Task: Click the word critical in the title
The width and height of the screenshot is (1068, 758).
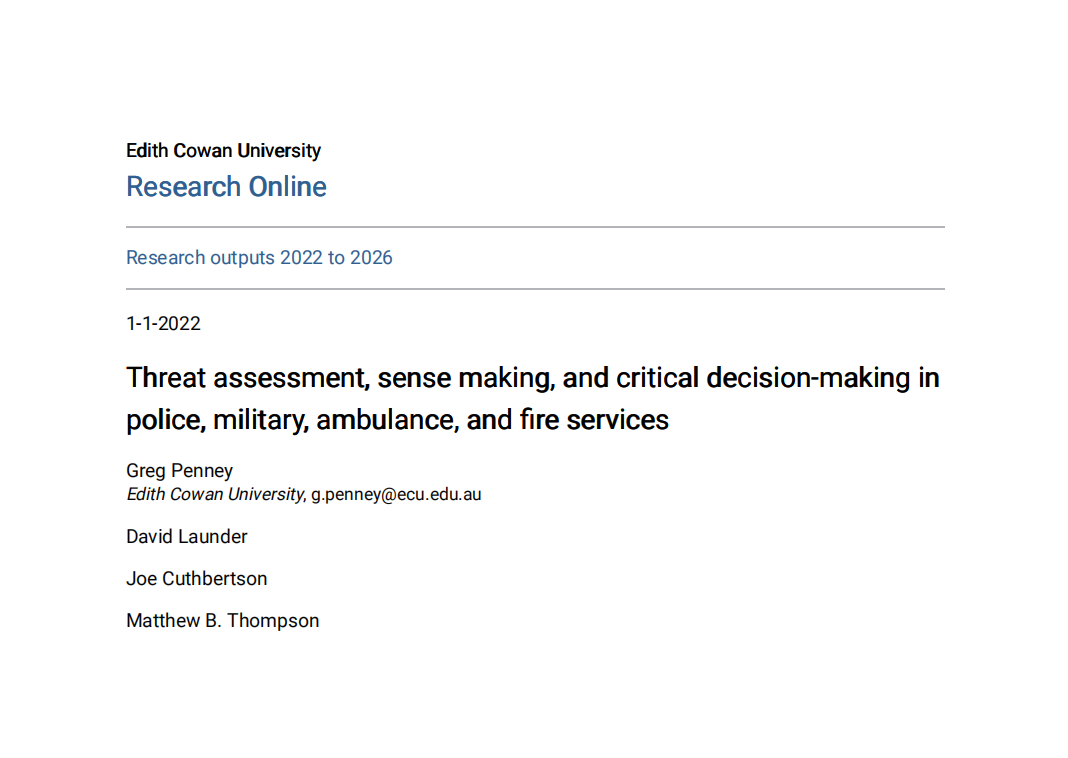Action: pos(657,378)
